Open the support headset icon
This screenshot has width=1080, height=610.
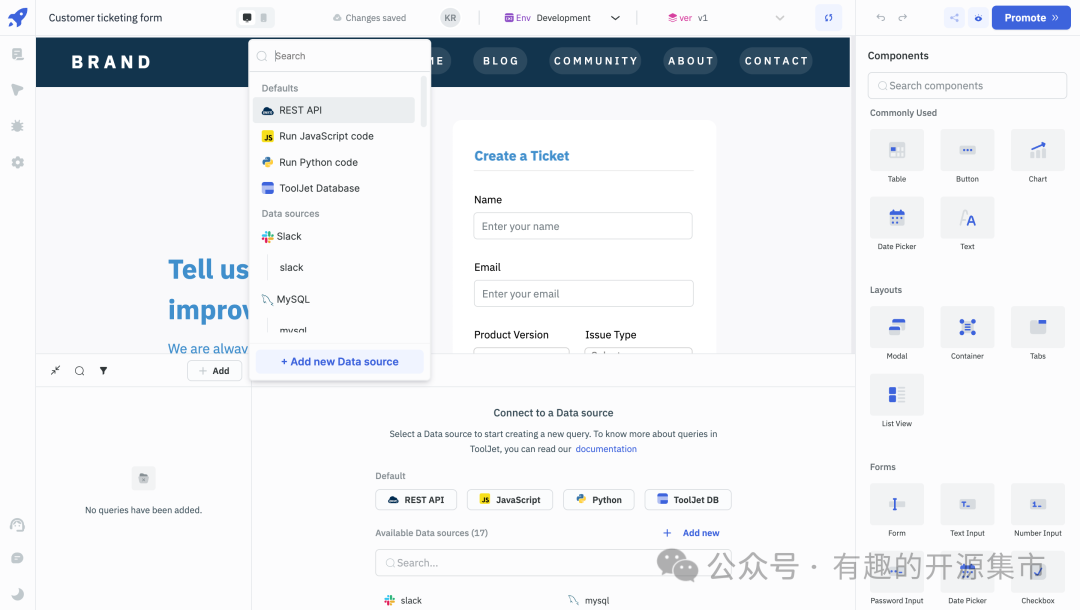(18, 525)
